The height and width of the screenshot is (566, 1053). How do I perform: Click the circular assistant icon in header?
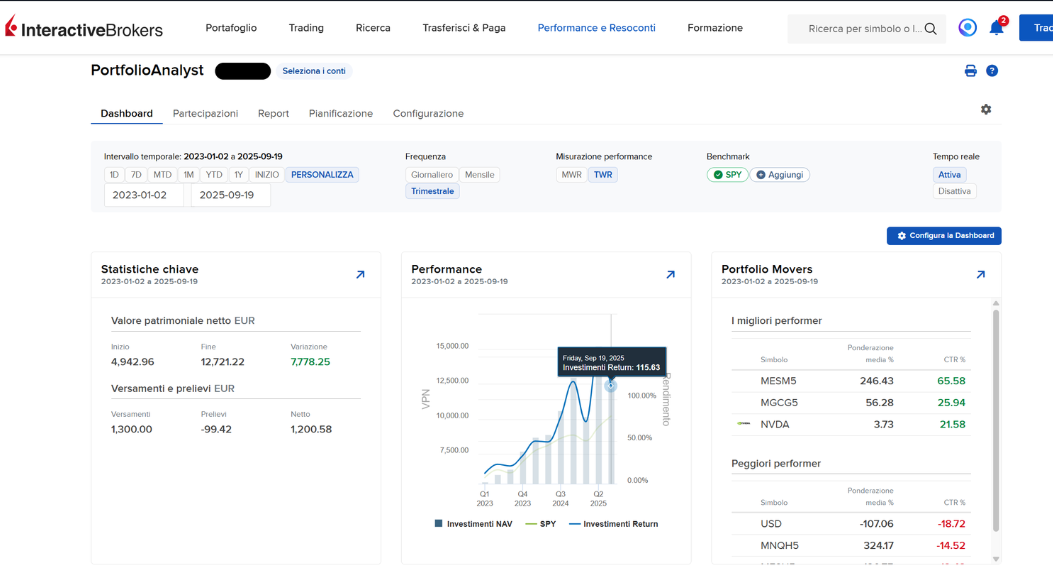tap(967, 28)
